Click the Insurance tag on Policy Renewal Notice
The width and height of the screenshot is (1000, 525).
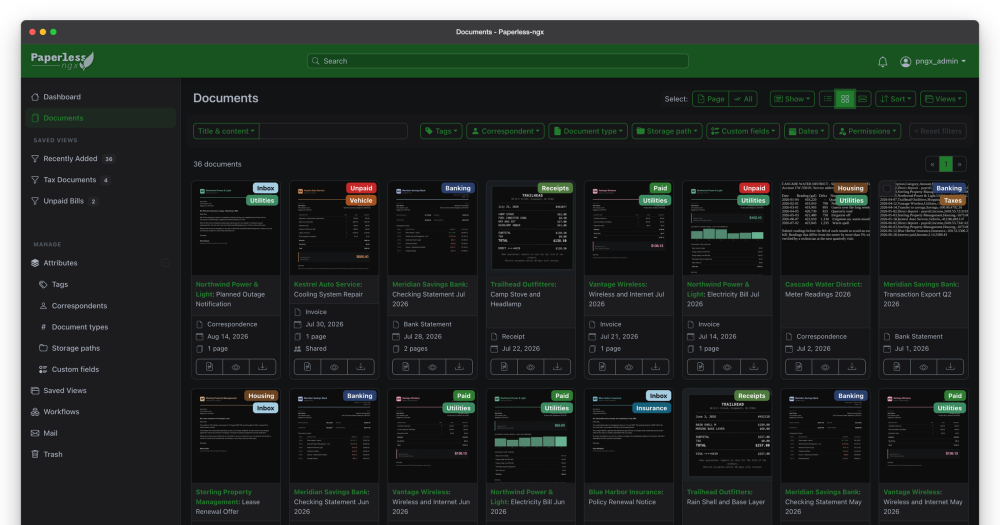[x=651, y=408]
